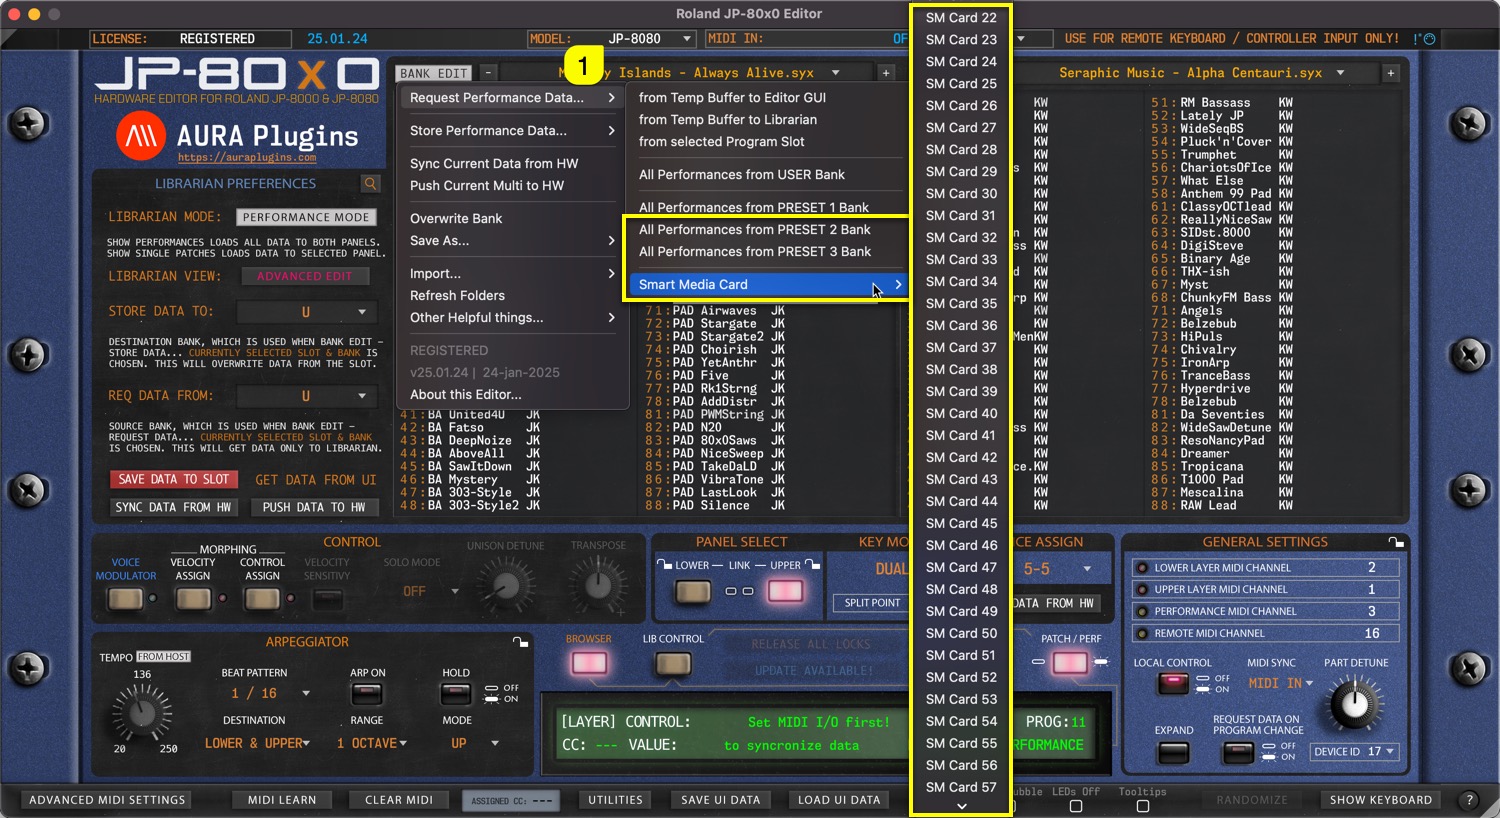Toggle the Local Control switch

click(1172, 685)
